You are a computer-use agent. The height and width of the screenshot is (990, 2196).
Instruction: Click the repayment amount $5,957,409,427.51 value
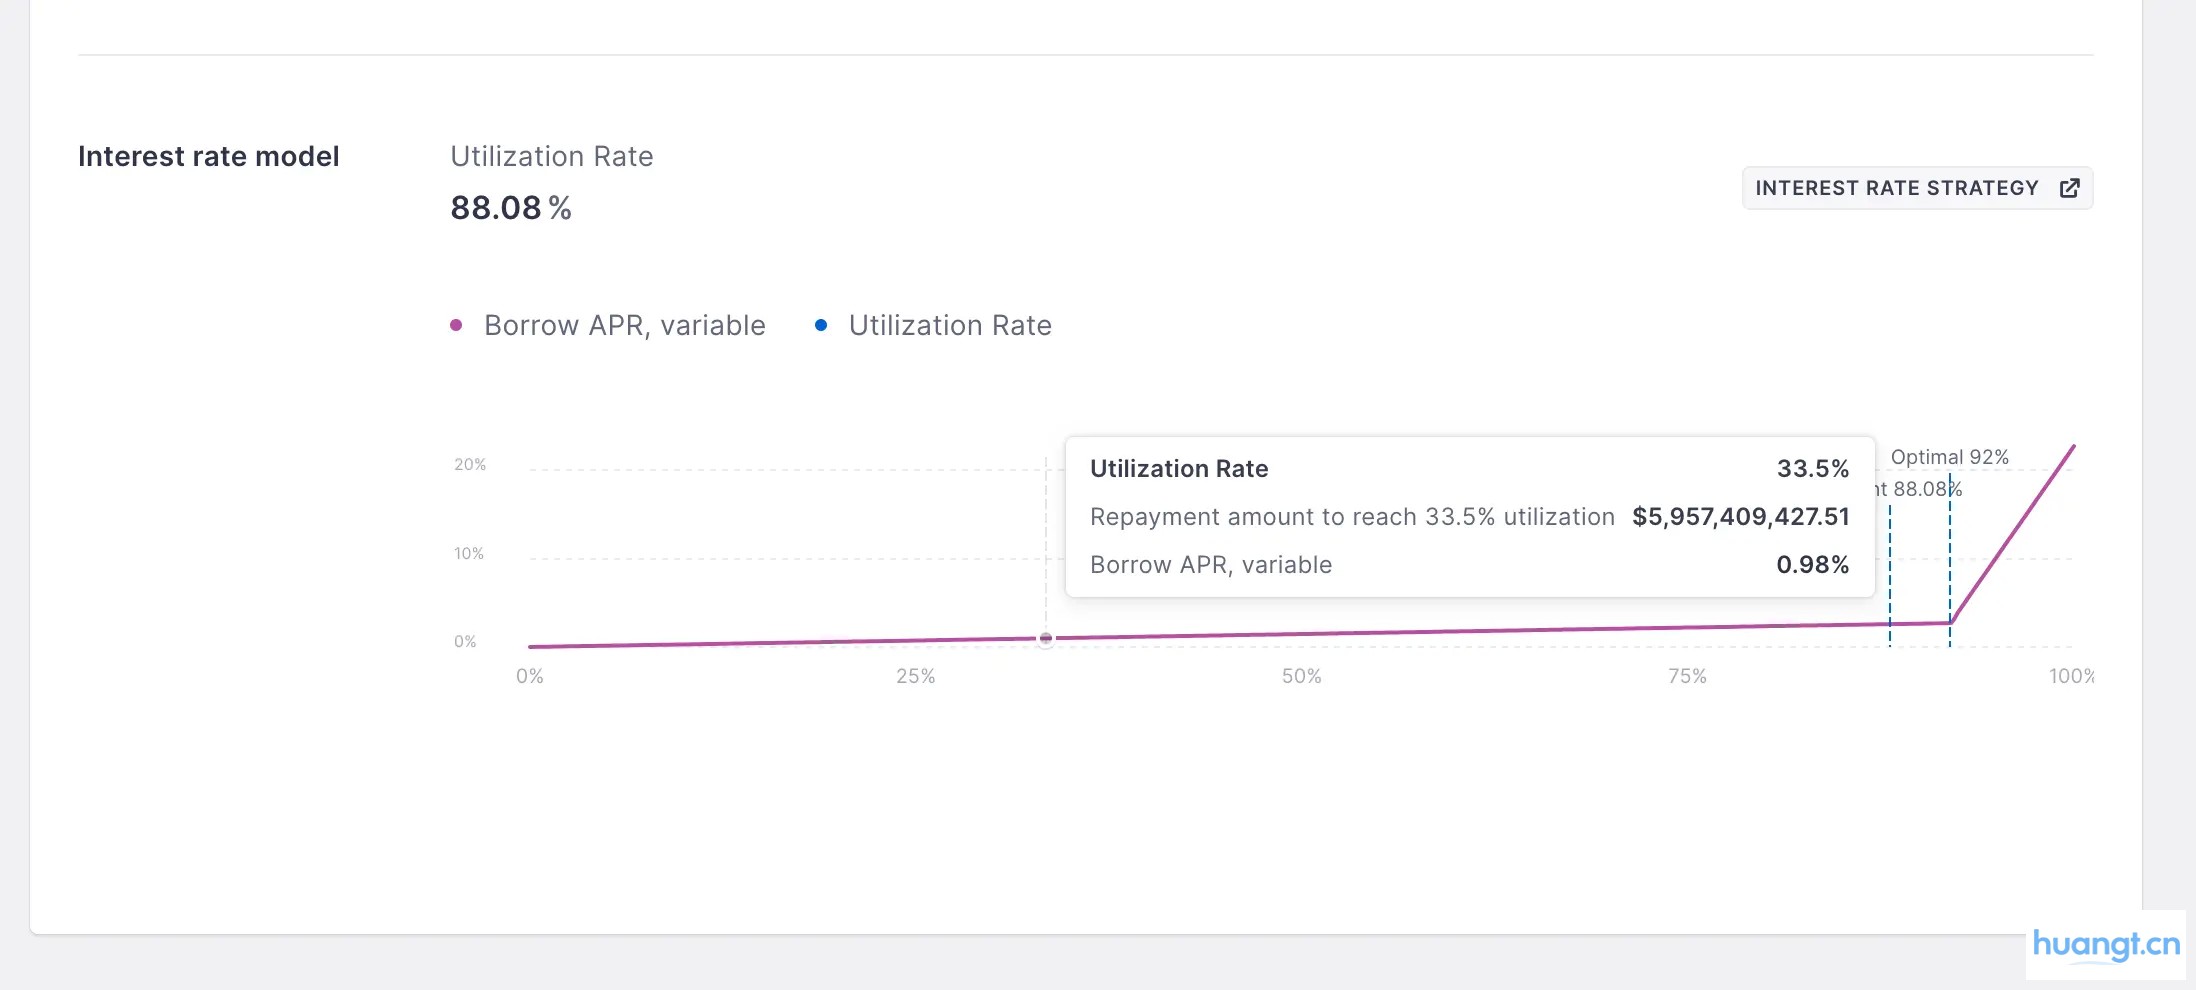click(x=1740, y=517)
